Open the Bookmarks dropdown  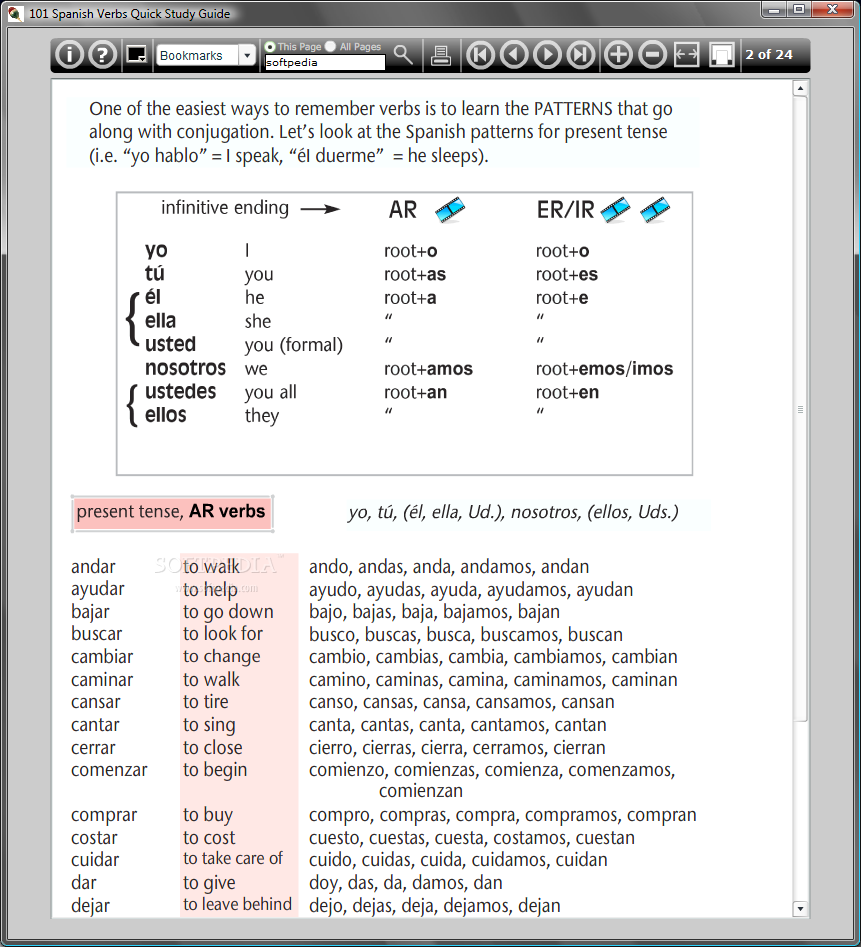coord(206,56)
